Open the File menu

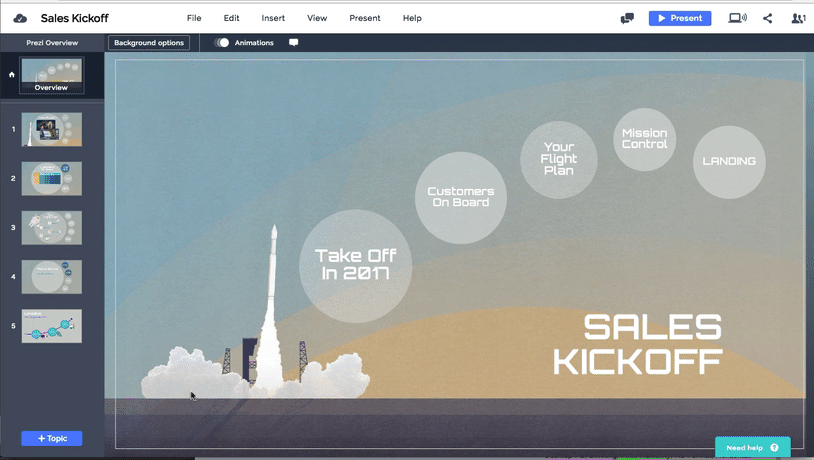coord(194,18)
